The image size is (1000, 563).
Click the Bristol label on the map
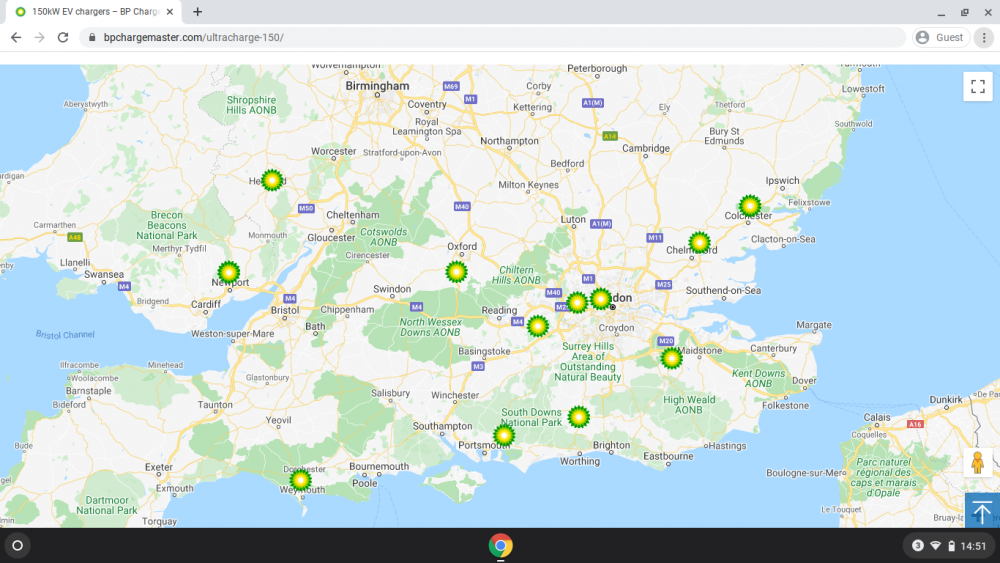click(284, 310)
